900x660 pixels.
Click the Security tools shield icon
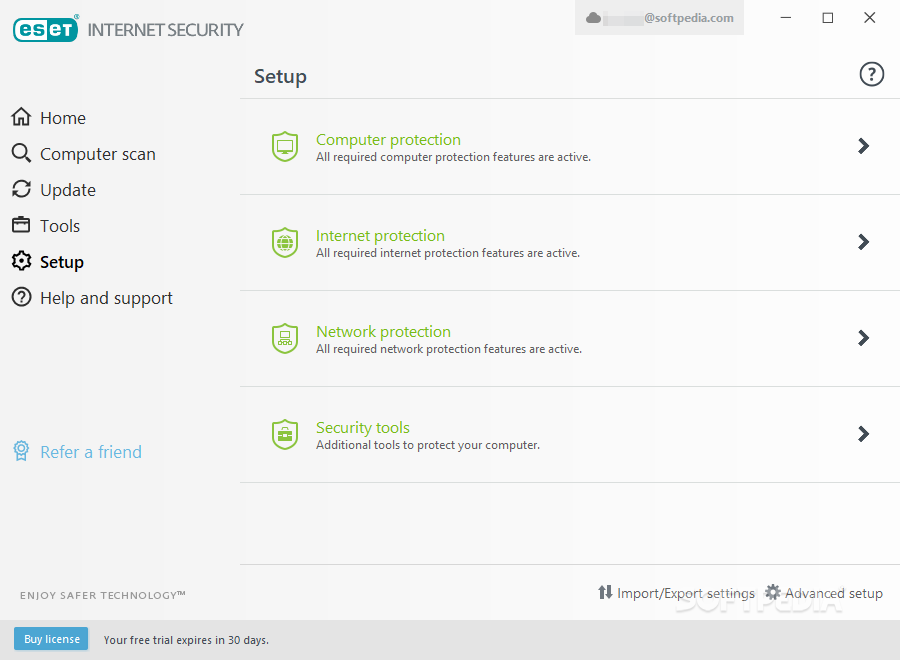[285, 434]
